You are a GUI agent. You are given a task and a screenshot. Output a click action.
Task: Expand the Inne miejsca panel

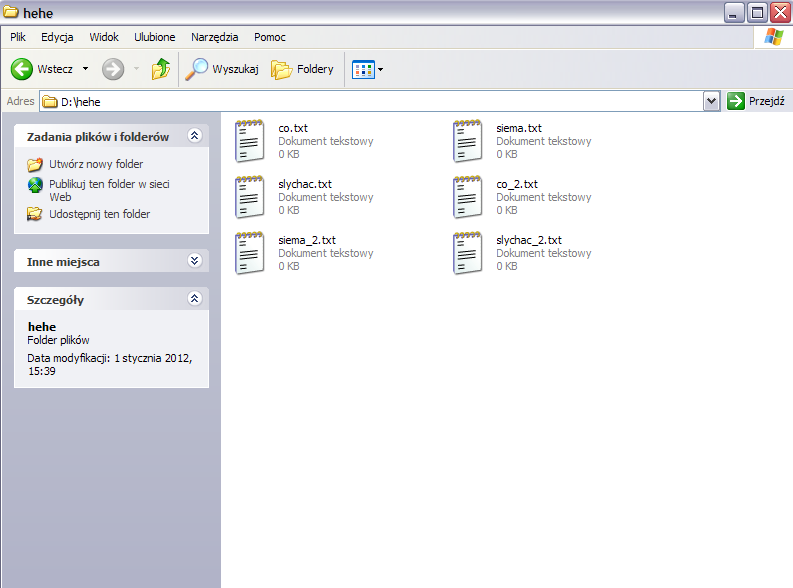(x=195, y=261)
